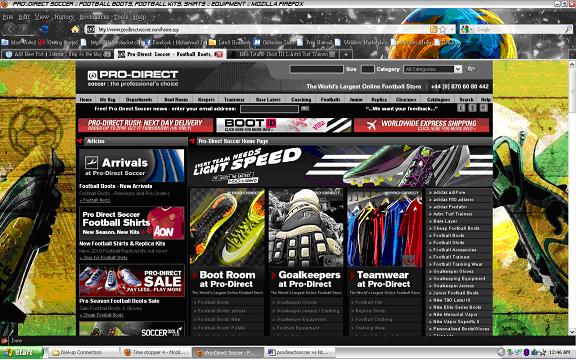Click the Goalkeeper Gloves sidebar link
Screen dimensions: 576x360
pos(453,271)
